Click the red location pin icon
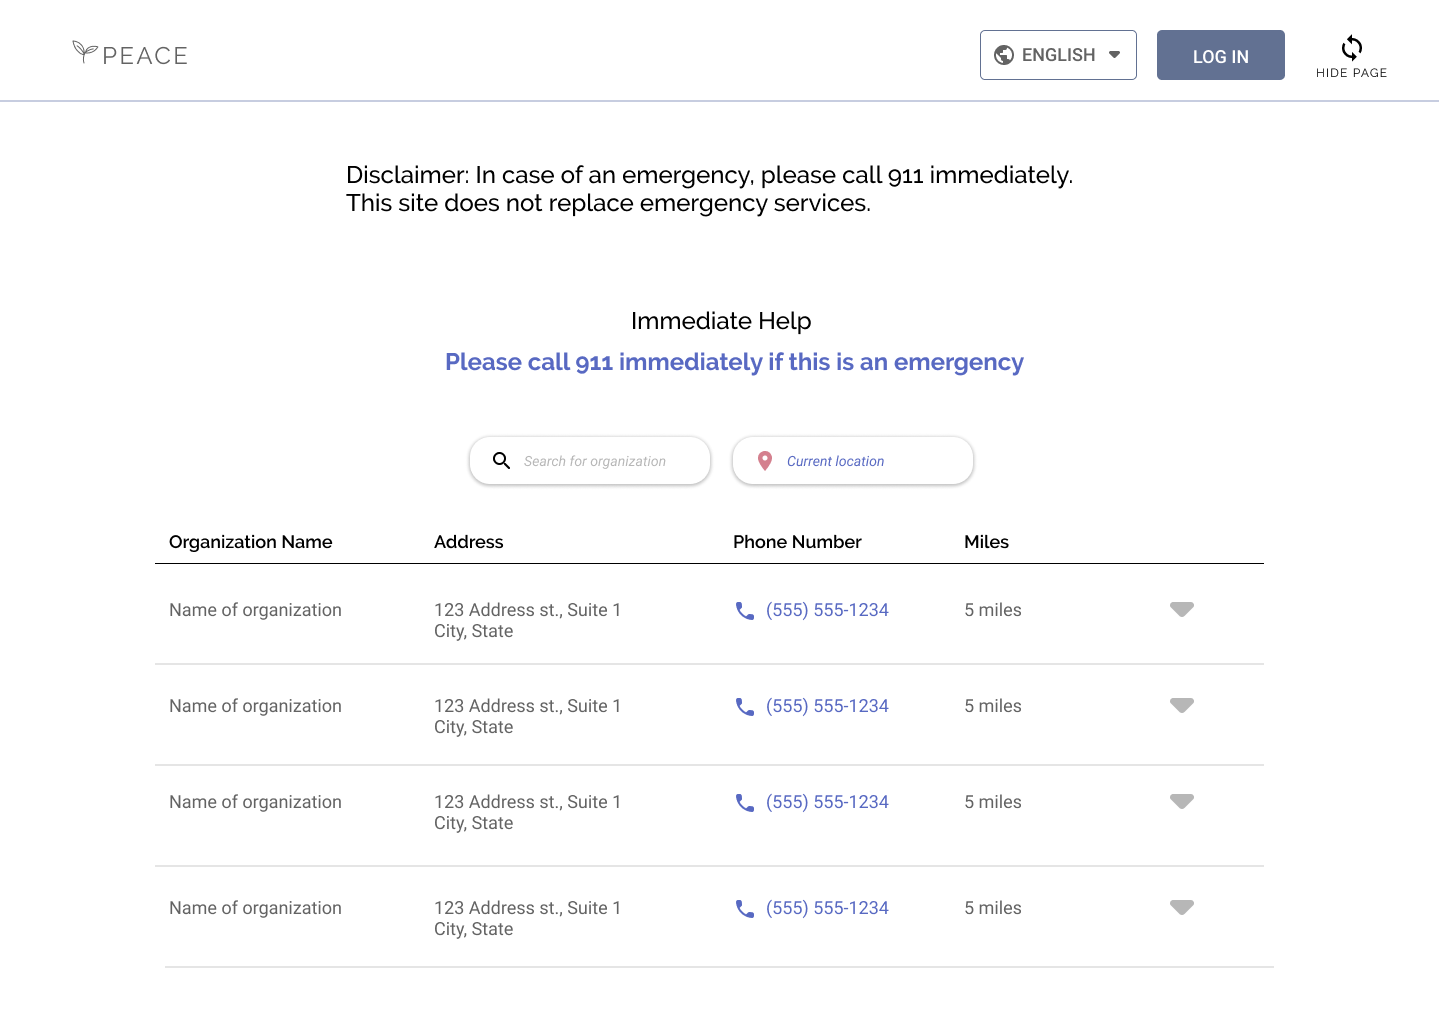Viewport: 1440px width, 1024px height. pos(765,461)
